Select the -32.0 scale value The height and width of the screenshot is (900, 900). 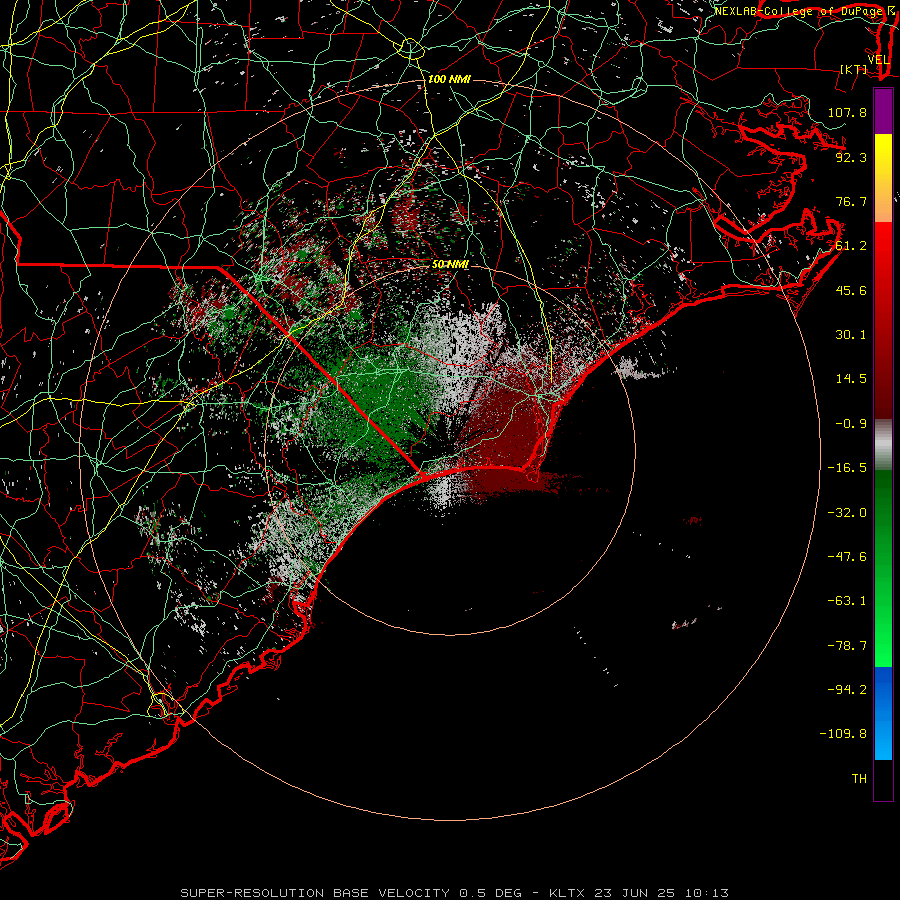click(x=847, y=513)
